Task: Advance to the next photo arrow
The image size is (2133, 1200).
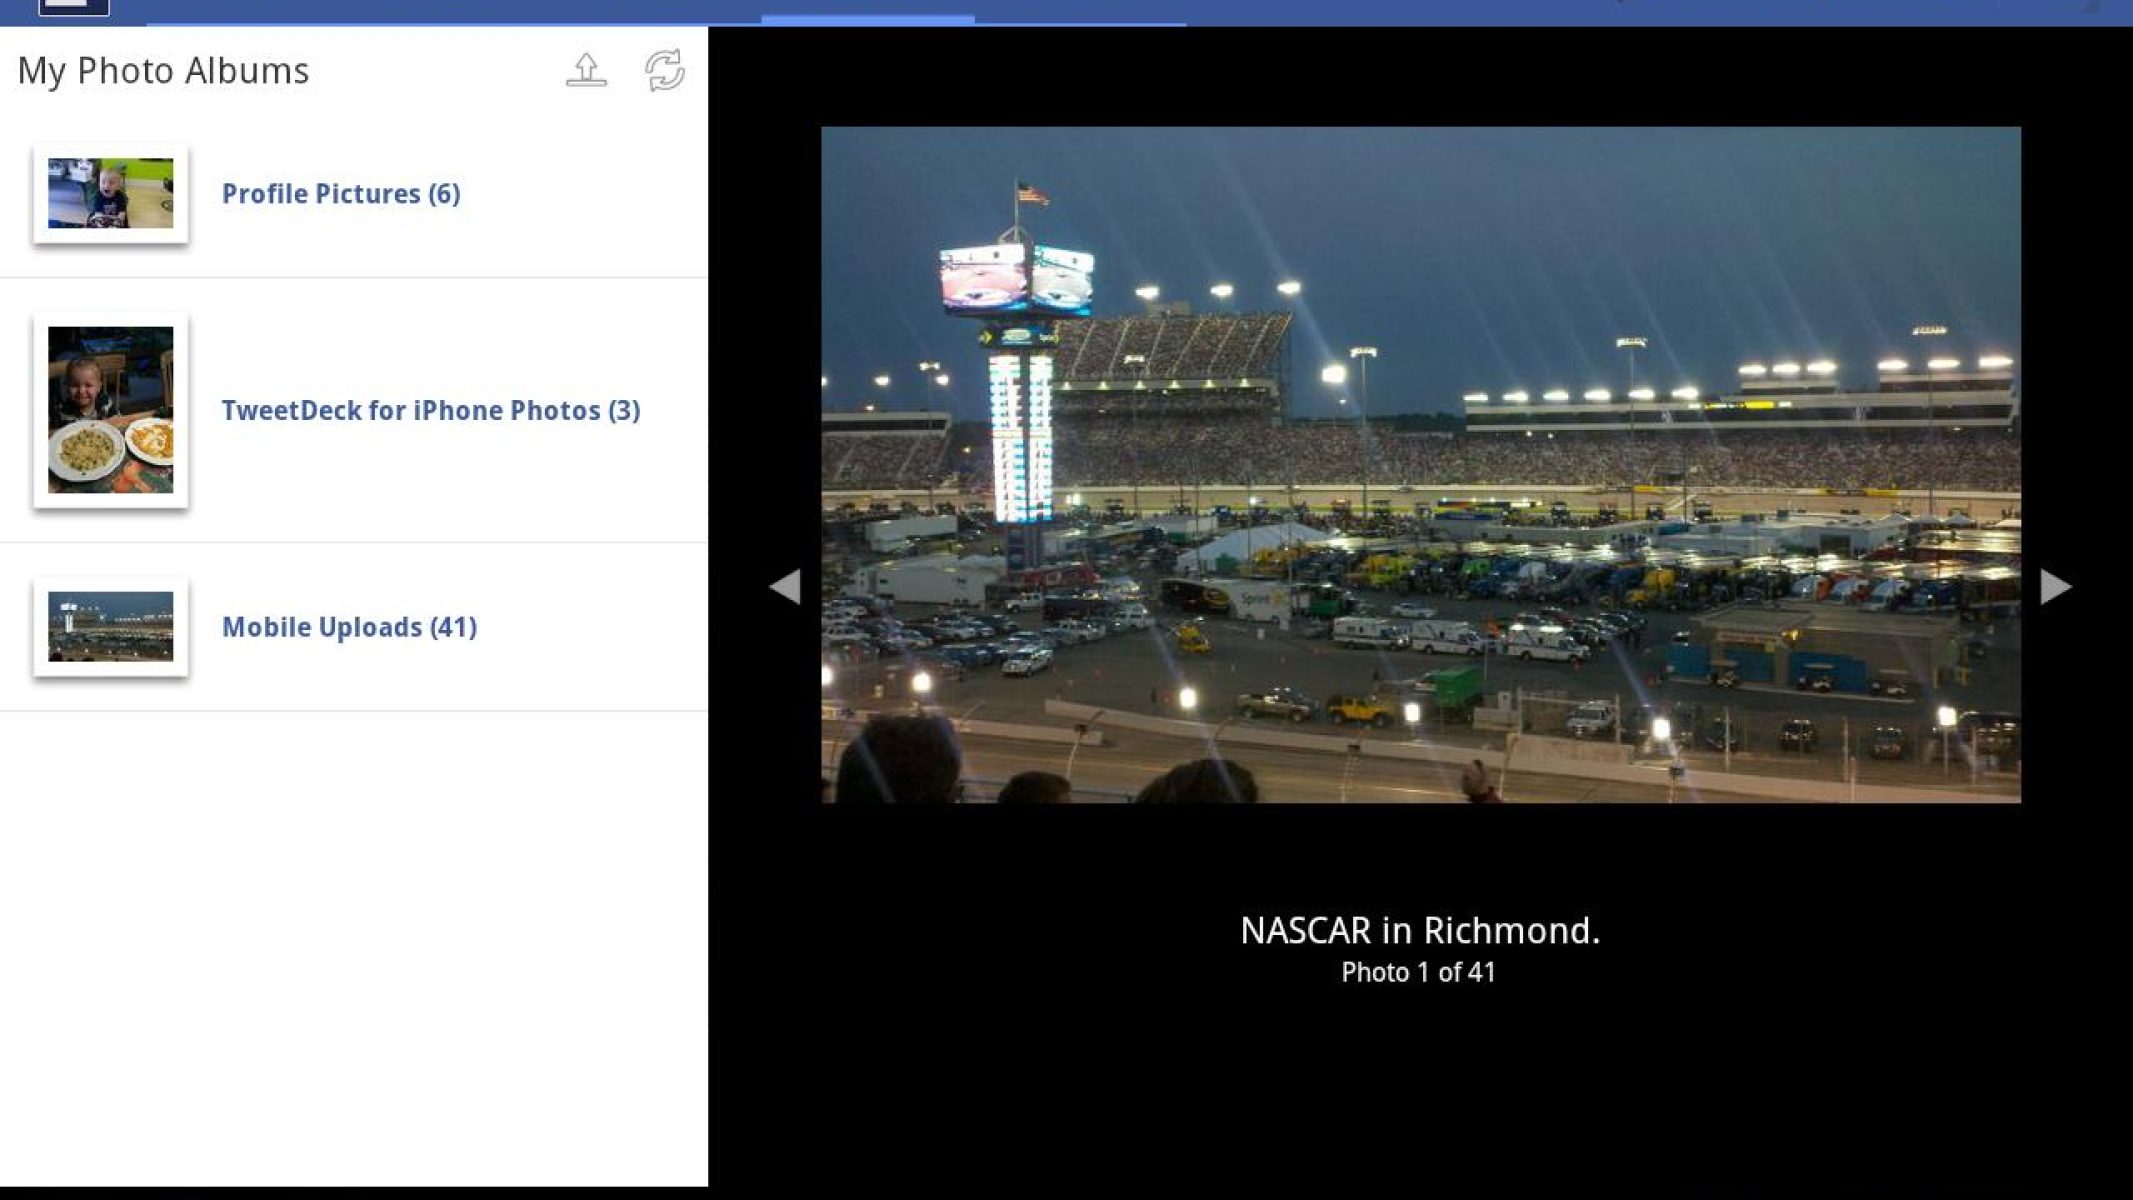Action: pos(2054,586)
